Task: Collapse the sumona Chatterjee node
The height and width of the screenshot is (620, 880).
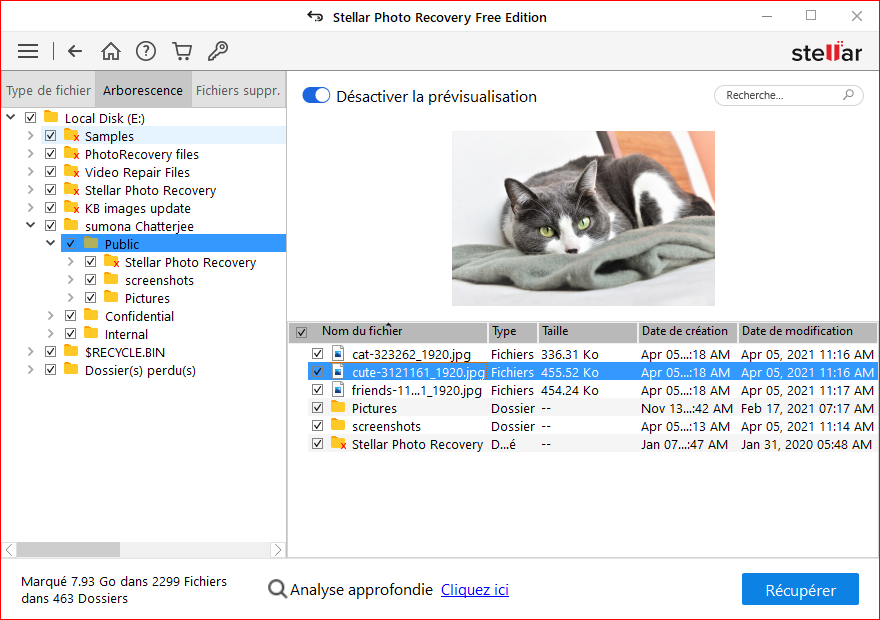Action: [30, 225]
